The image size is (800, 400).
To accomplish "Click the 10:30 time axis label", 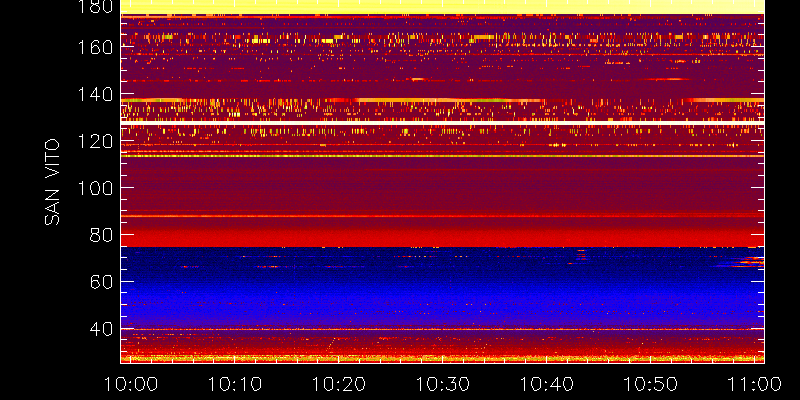I will pos(442,384).
